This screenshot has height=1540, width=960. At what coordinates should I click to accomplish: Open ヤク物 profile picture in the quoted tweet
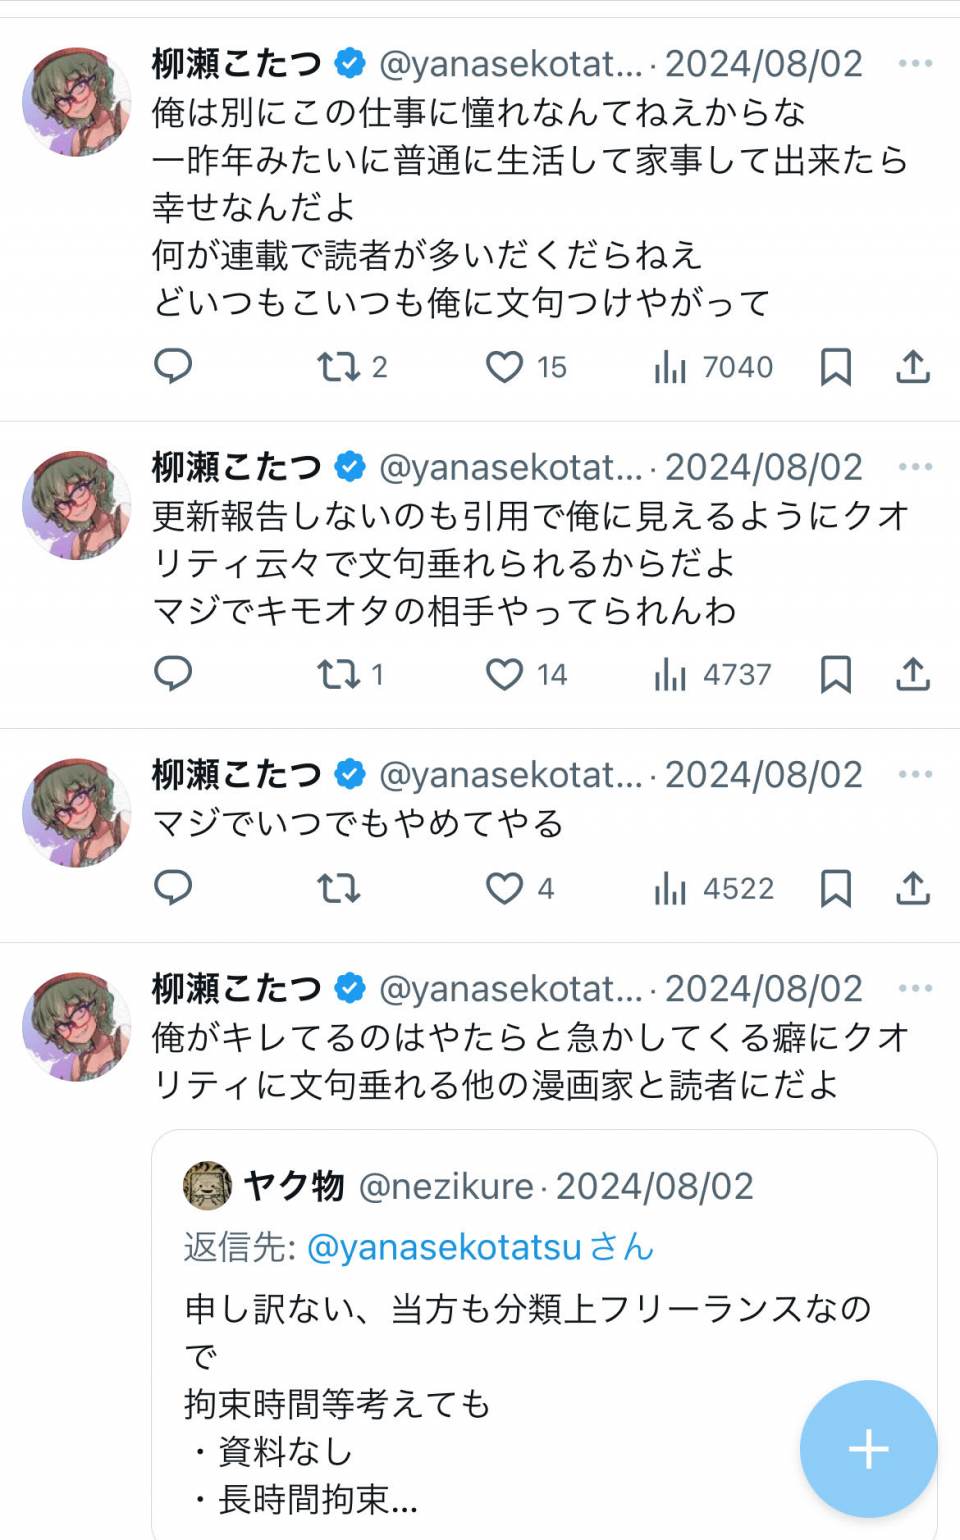pyautogui.click(x=207, y=1186)
